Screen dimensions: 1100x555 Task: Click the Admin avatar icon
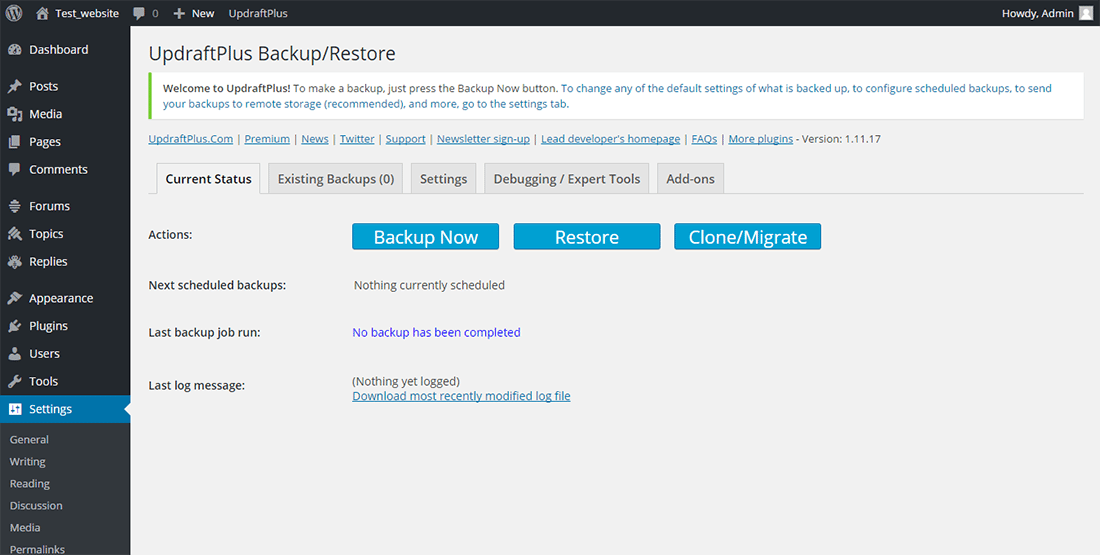(1085, 13)
